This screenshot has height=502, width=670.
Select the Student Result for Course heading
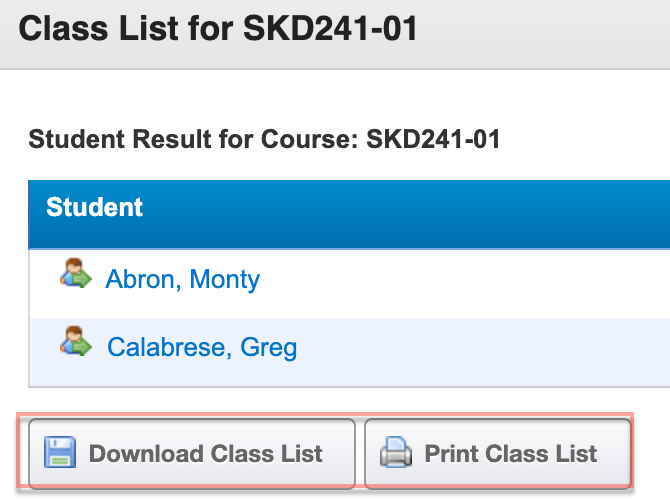coord(264,139)
